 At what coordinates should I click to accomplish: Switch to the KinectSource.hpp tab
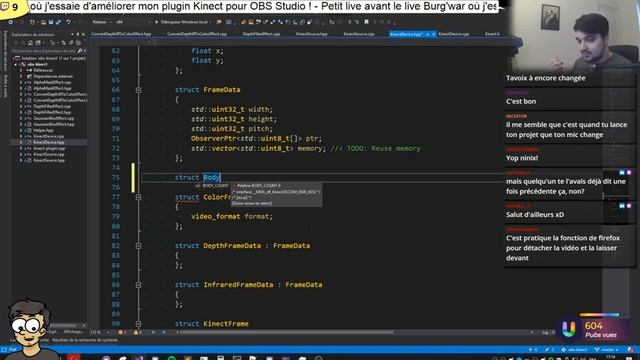pos(312,34)
